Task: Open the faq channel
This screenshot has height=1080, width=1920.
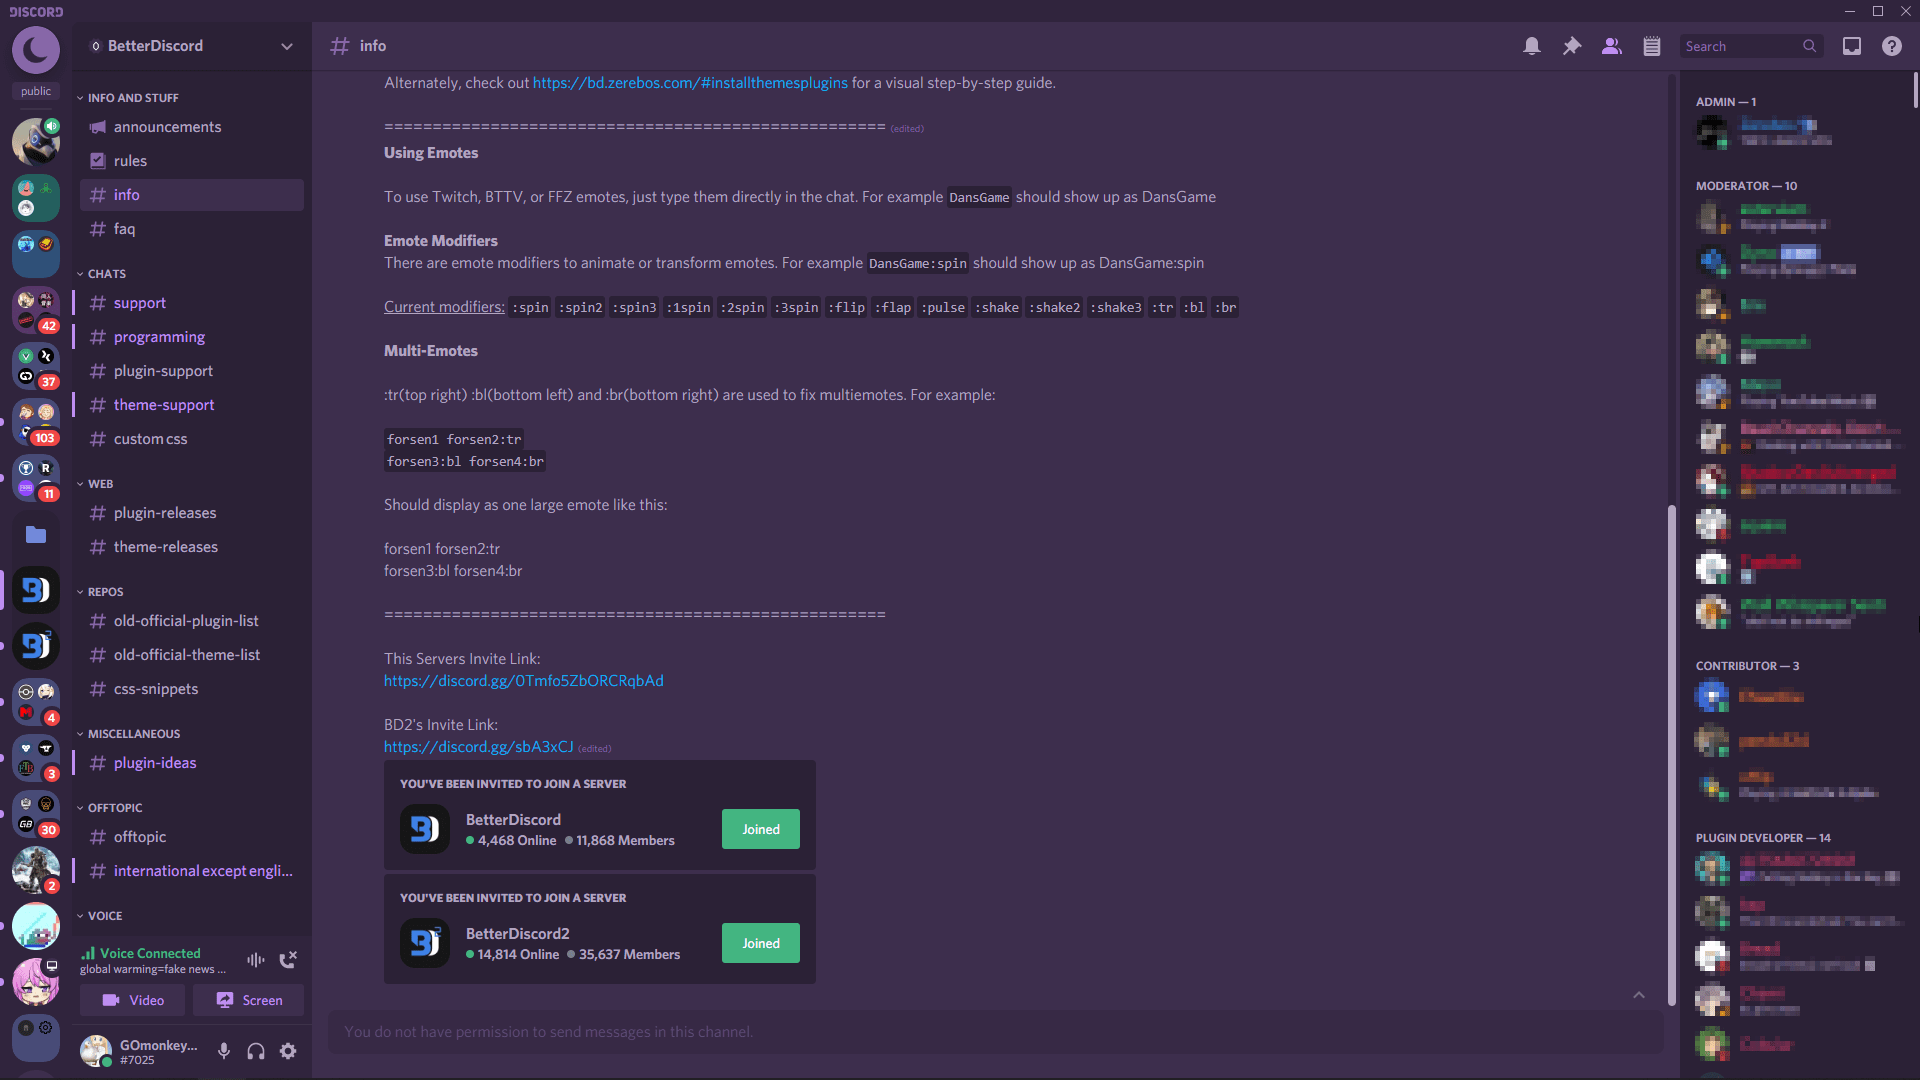Action: click(124, 229)
